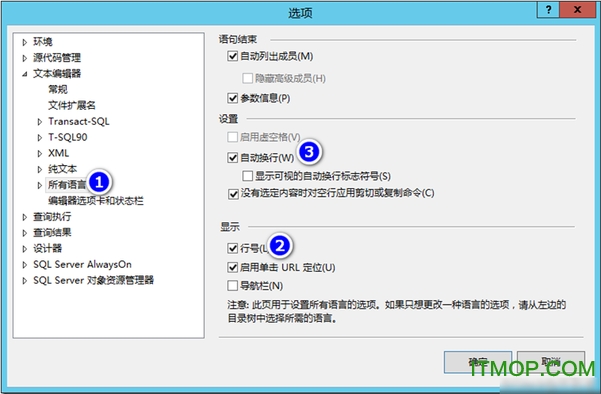Screen dimensions: 601x394
Task: Expand SQL Server 对象资源管理器 node arrow
Action: click(x=25, y=281)
